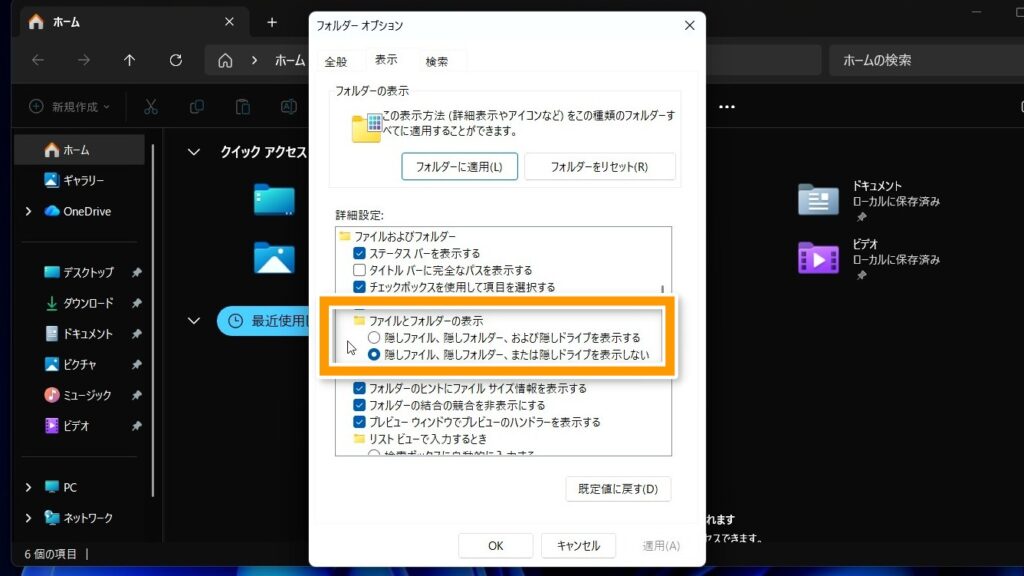
Task: Click the paste clipboard icon
Action: [x=242, y=107]
